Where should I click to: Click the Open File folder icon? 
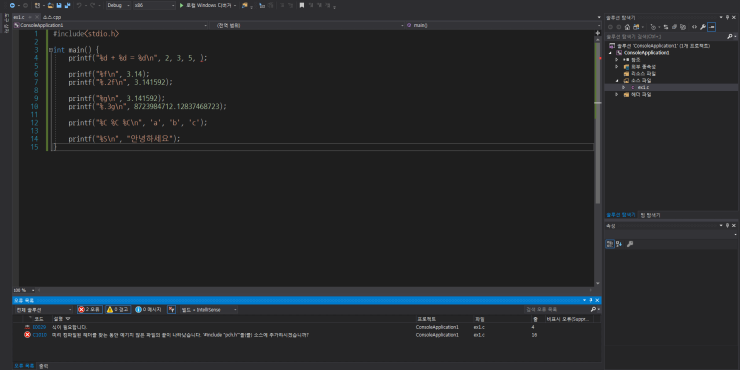(50, 5)
